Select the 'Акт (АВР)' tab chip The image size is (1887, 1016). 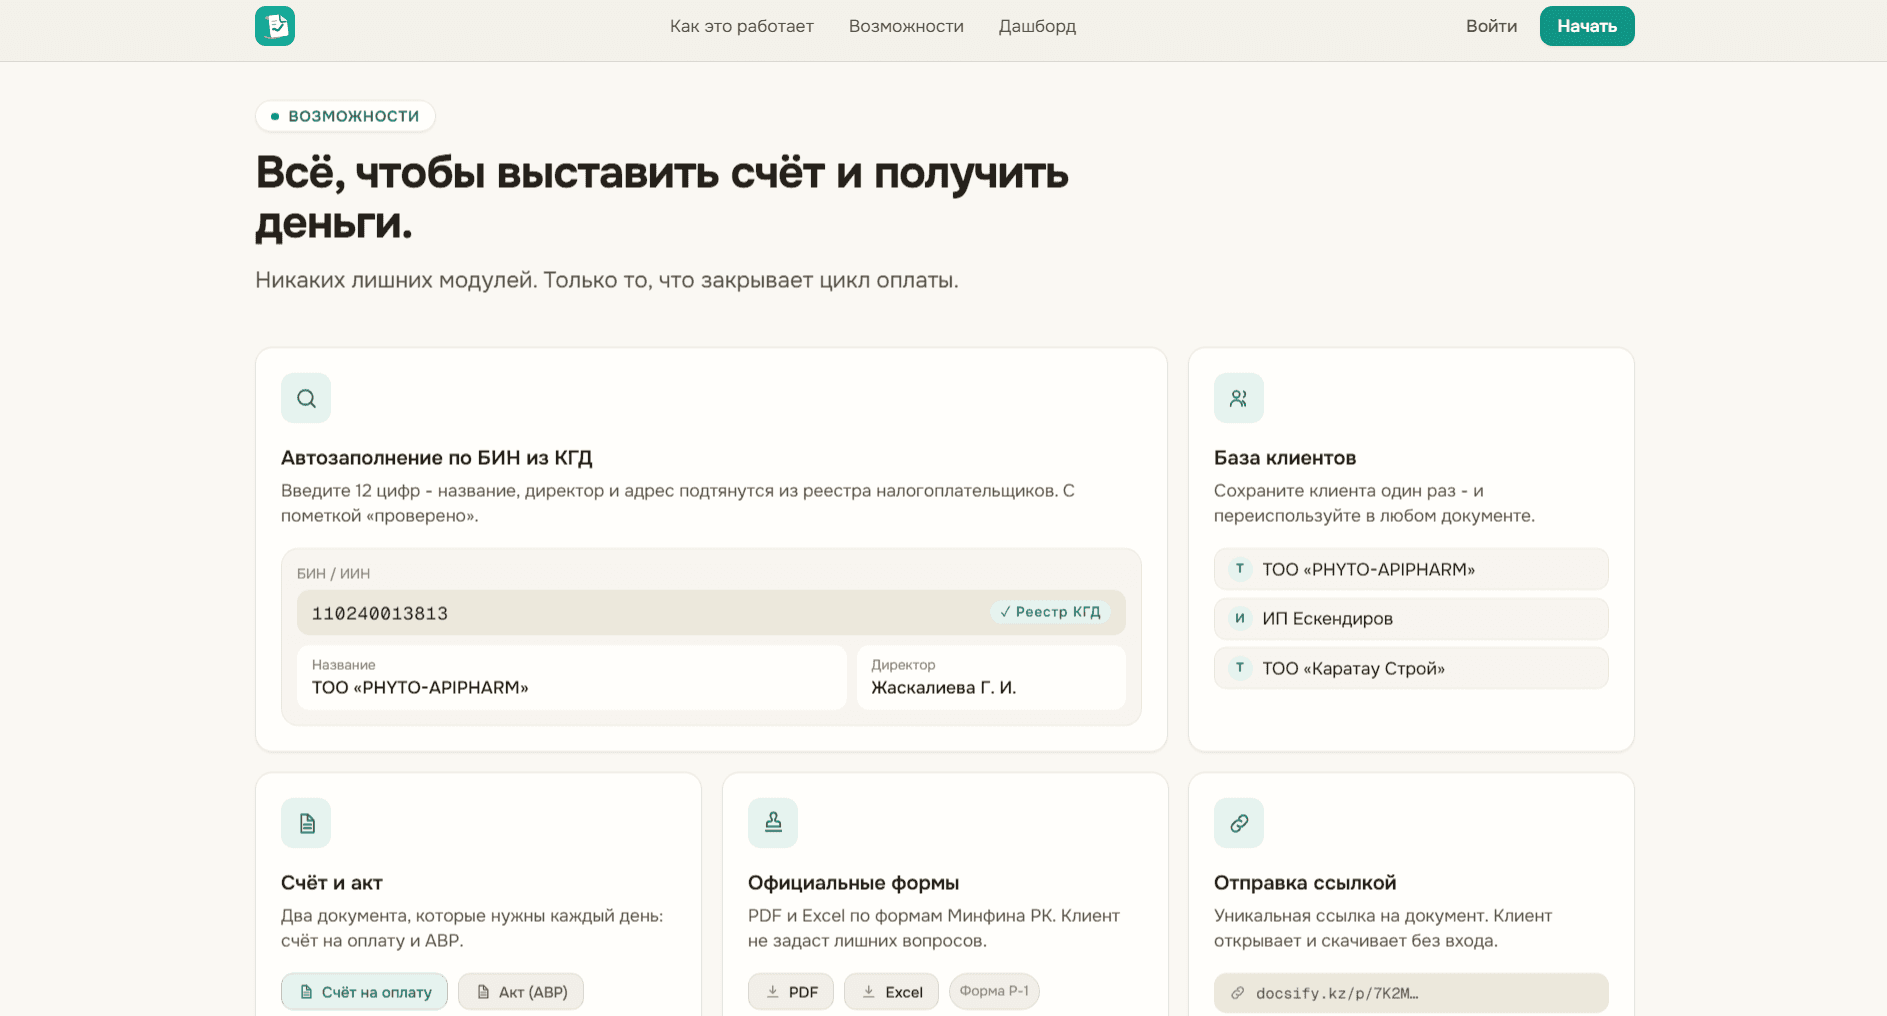coord(521,992)
